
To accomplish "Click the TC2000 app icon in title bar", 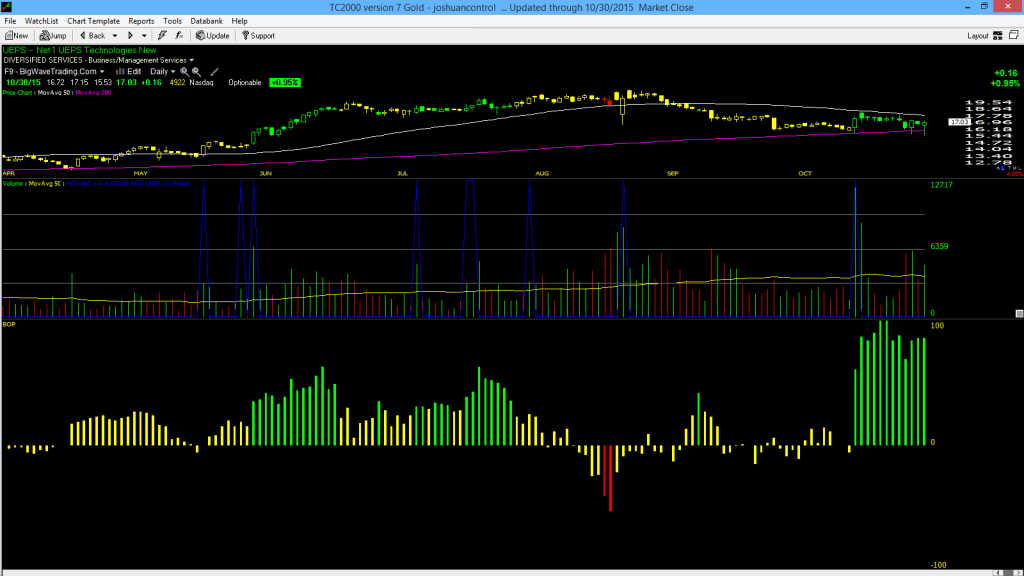I will pos(7,7).
